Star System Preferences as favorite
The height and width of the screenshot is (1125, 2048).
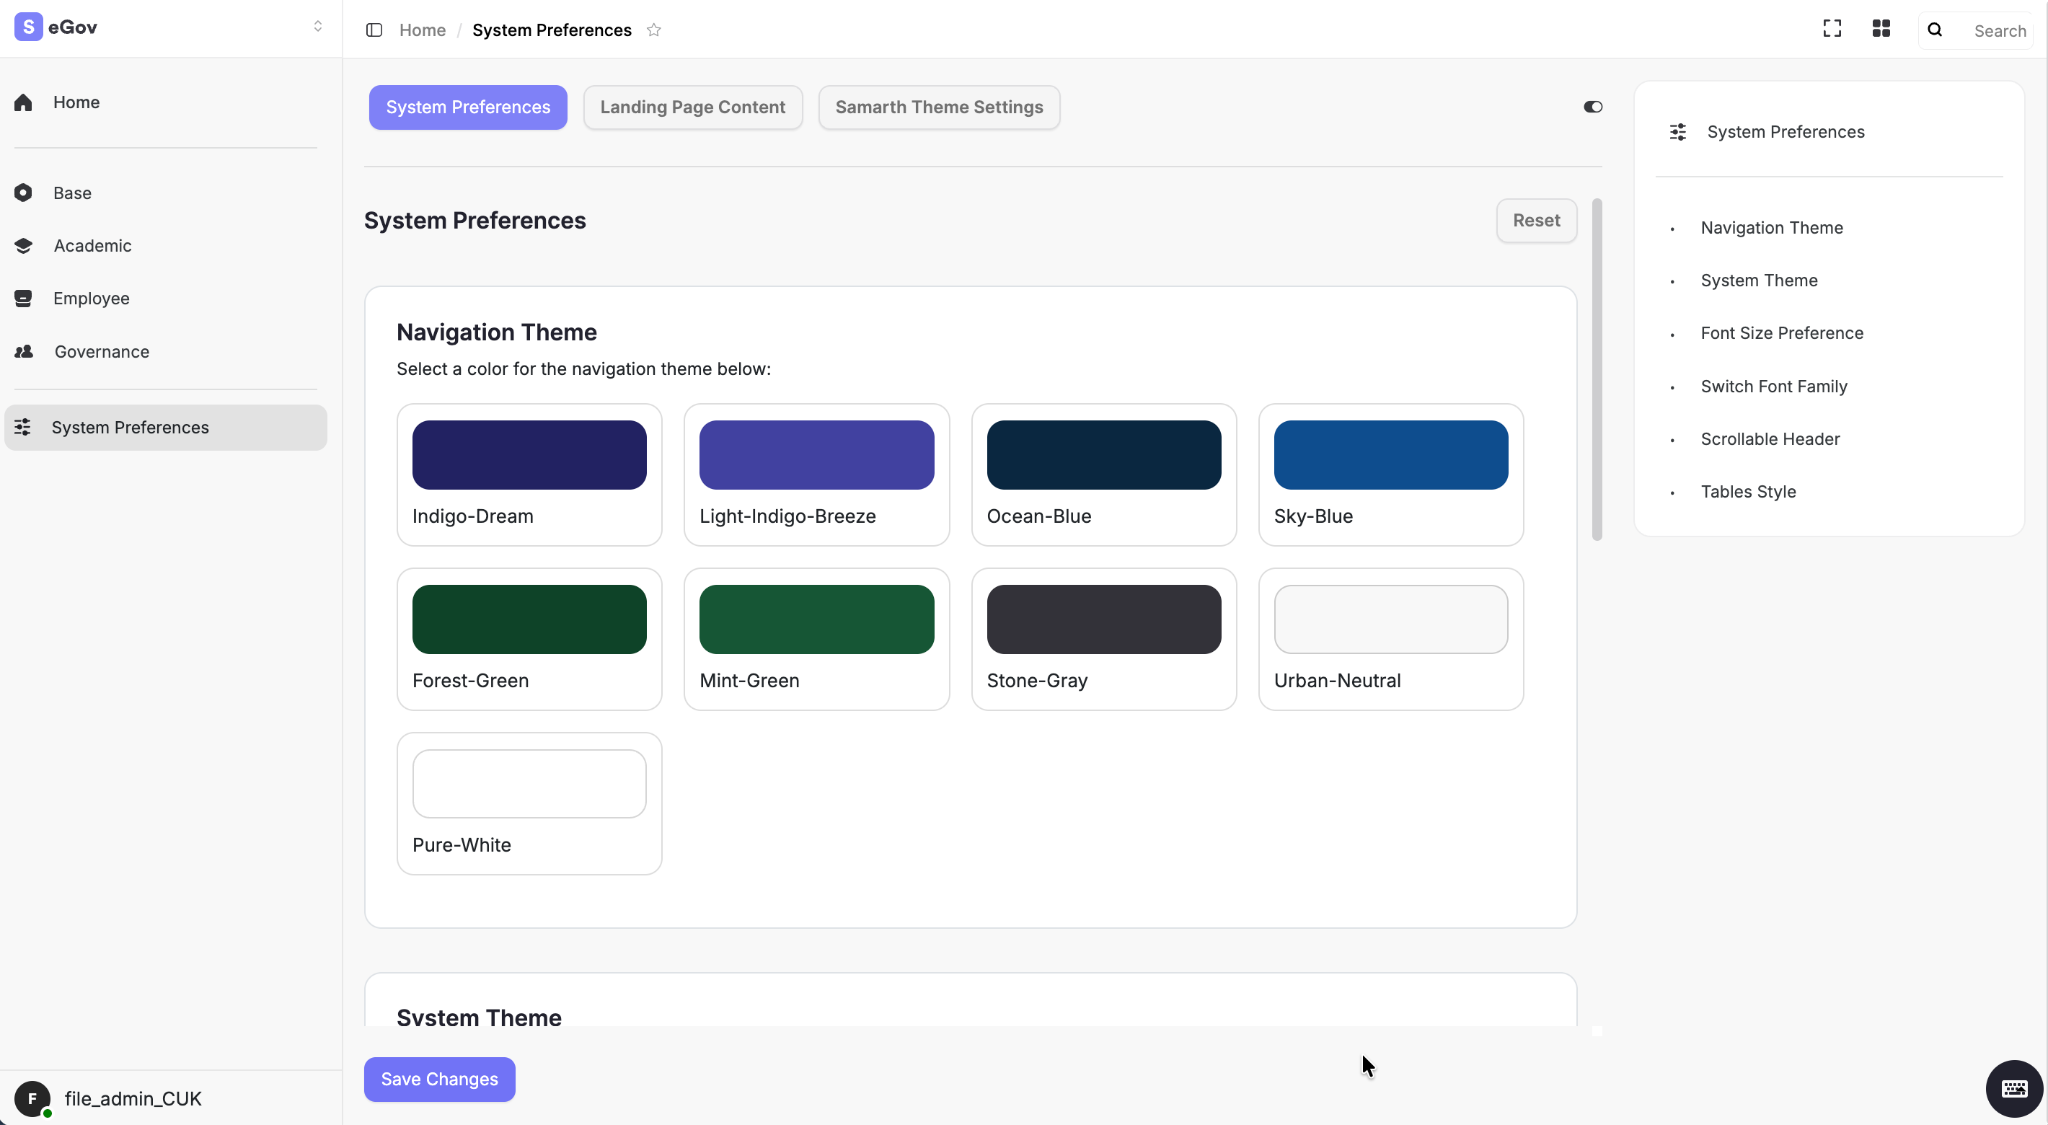coord(654,30)
